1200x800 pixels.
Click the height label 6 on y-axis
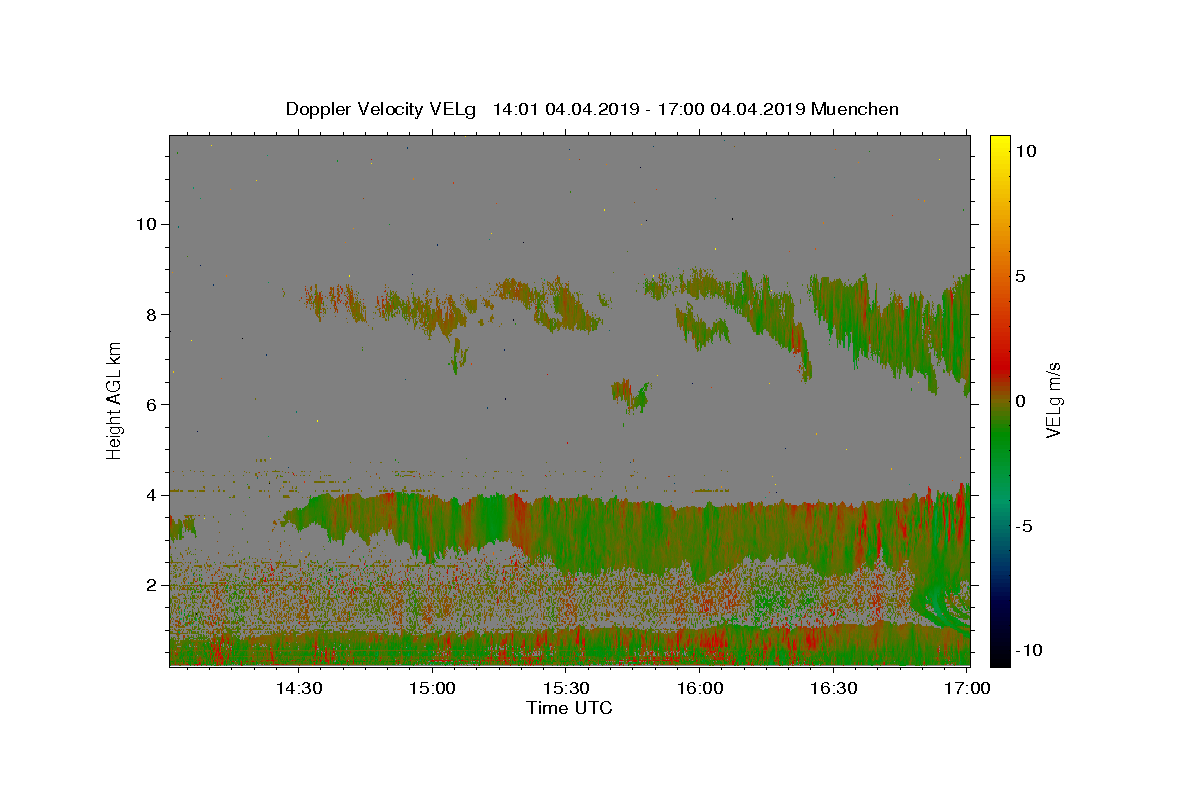pos(152,404)
